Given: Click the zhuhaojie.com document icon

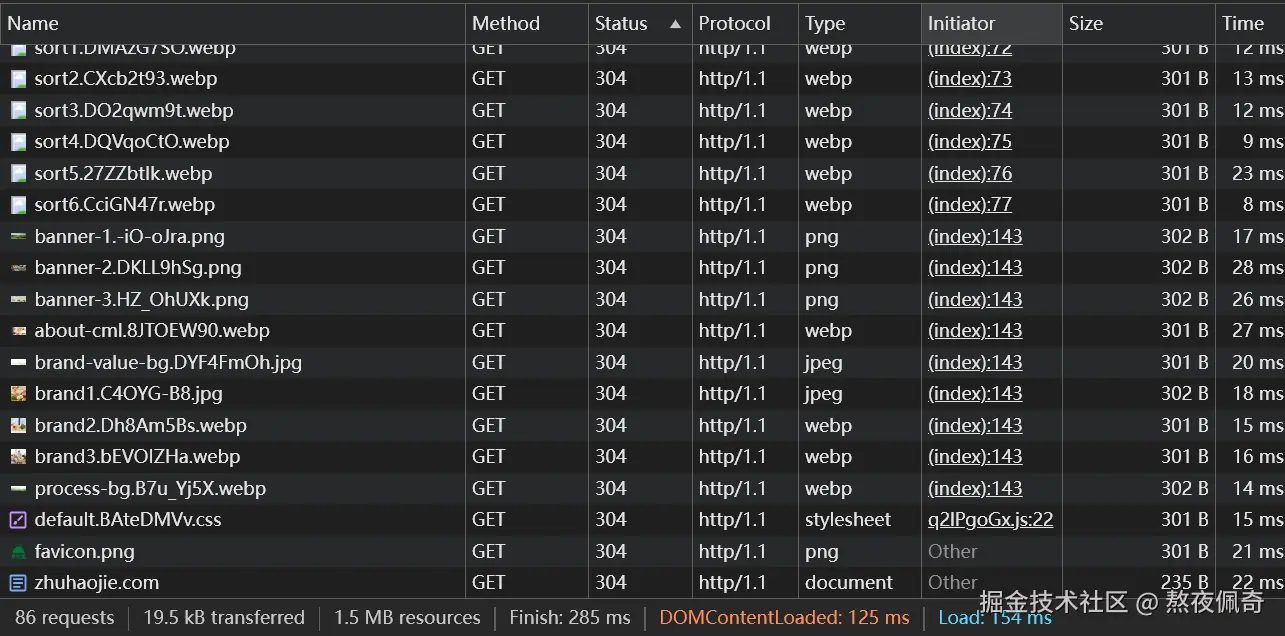Looking at the screenshot, I should pos(18,583).
